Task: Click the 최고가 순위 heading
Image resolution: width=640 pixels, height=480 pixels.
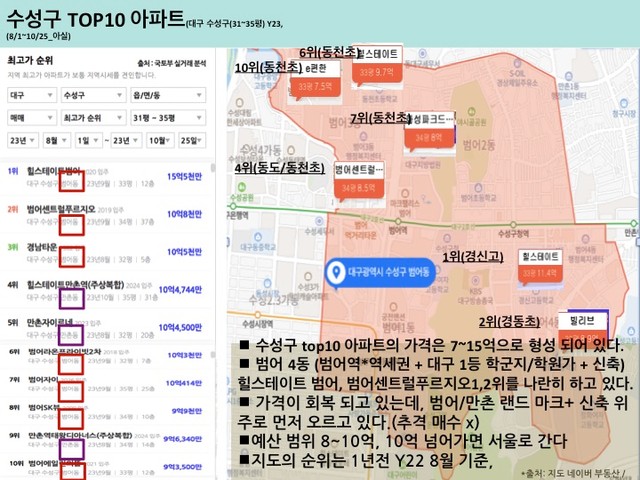Action: 30,61
